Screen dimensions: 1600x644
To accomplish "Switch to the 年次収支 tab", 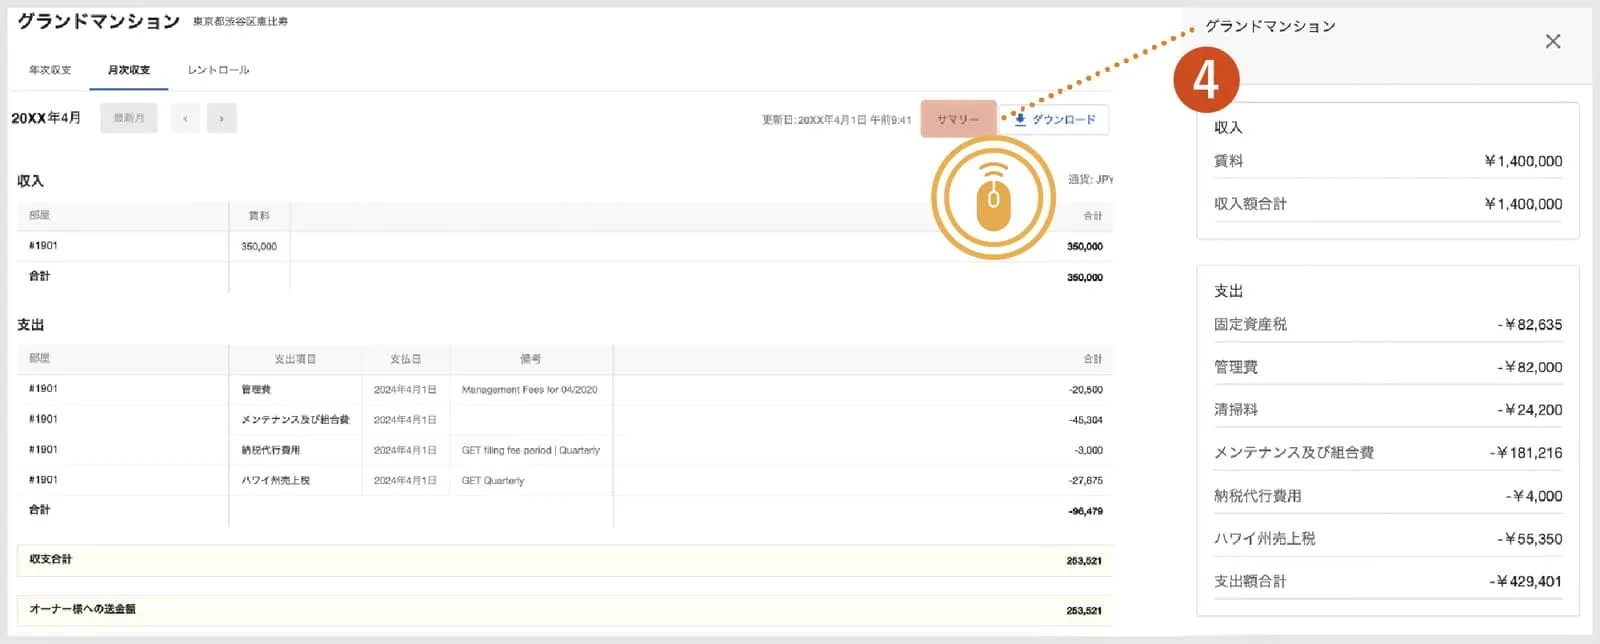I will [50, 70].
